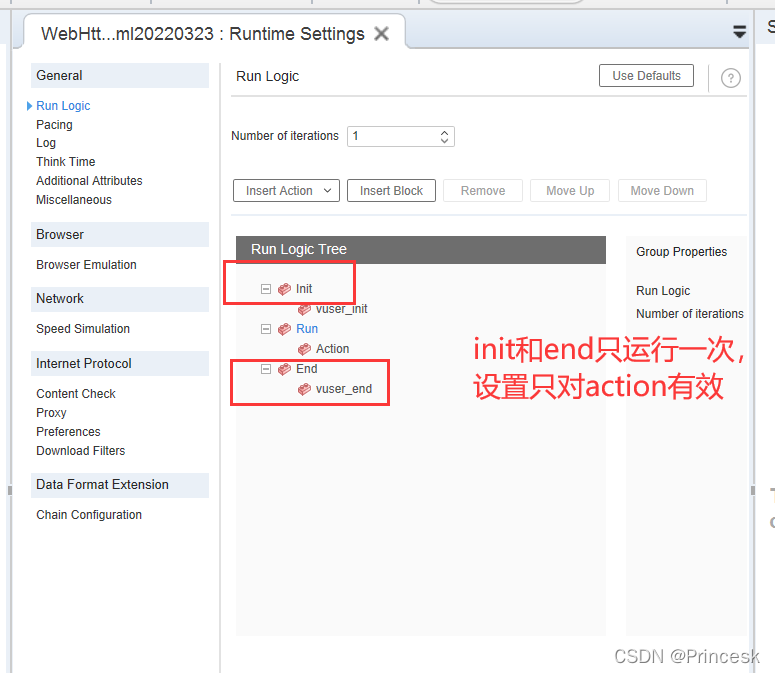Screen dimensions: 775x673
Task: Open Preferences under Internet Protocol
Action: point(68,432)
